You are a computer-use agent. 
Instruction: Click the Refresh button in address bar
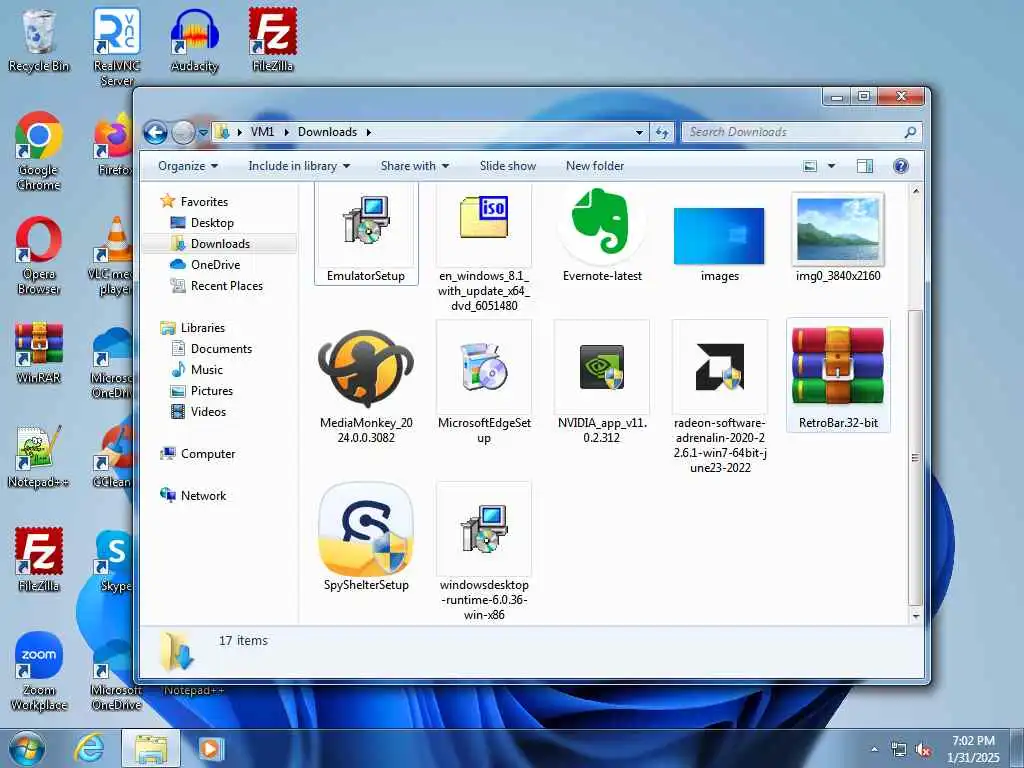tap(662, 132)
